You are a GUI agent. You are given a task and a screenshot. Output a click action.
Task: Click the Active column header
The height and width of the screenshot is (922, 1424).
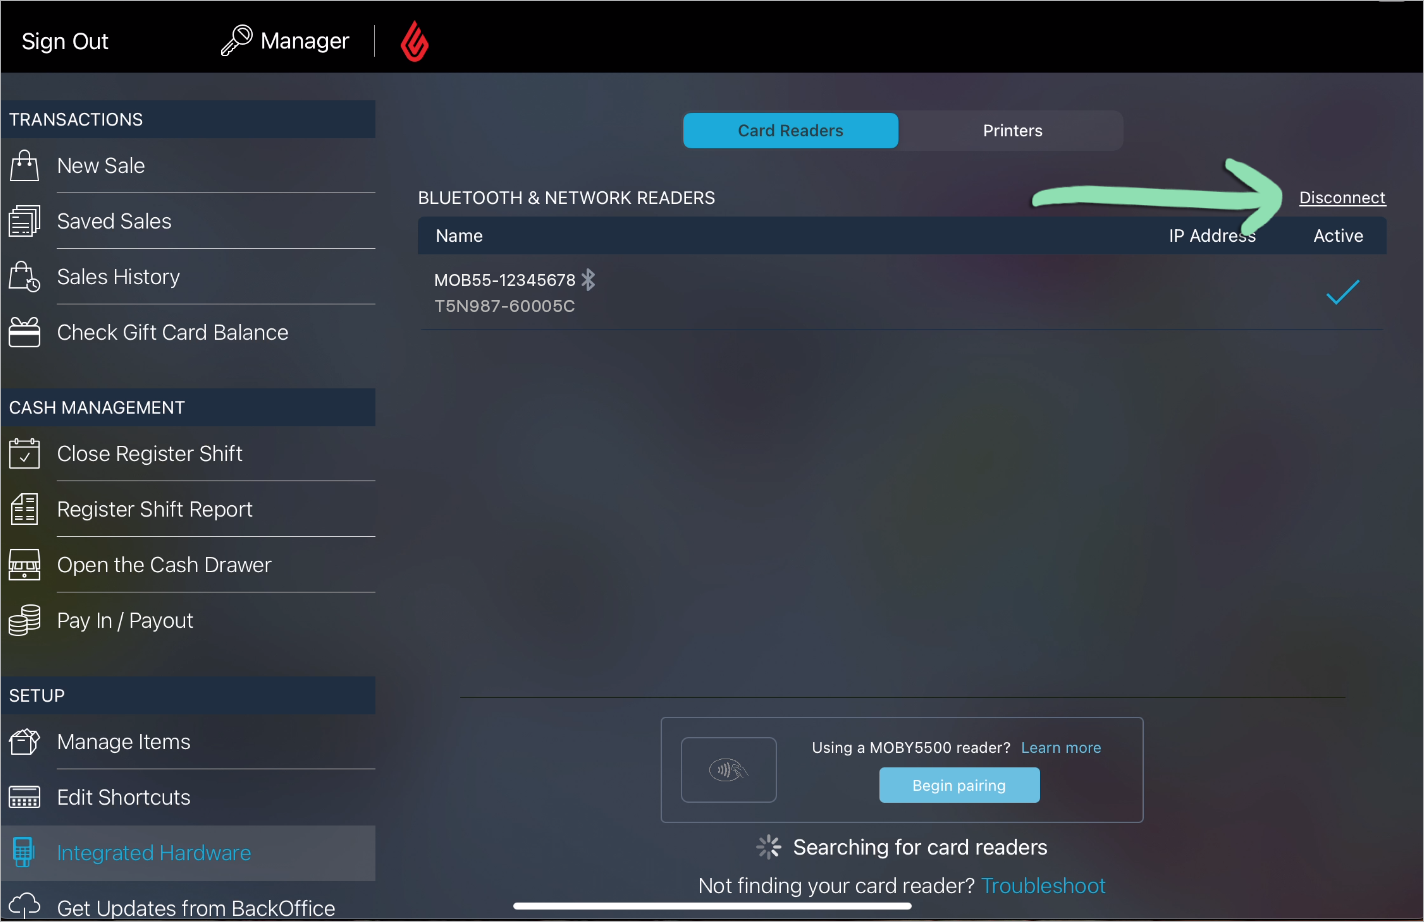(x=1338, y=236)
